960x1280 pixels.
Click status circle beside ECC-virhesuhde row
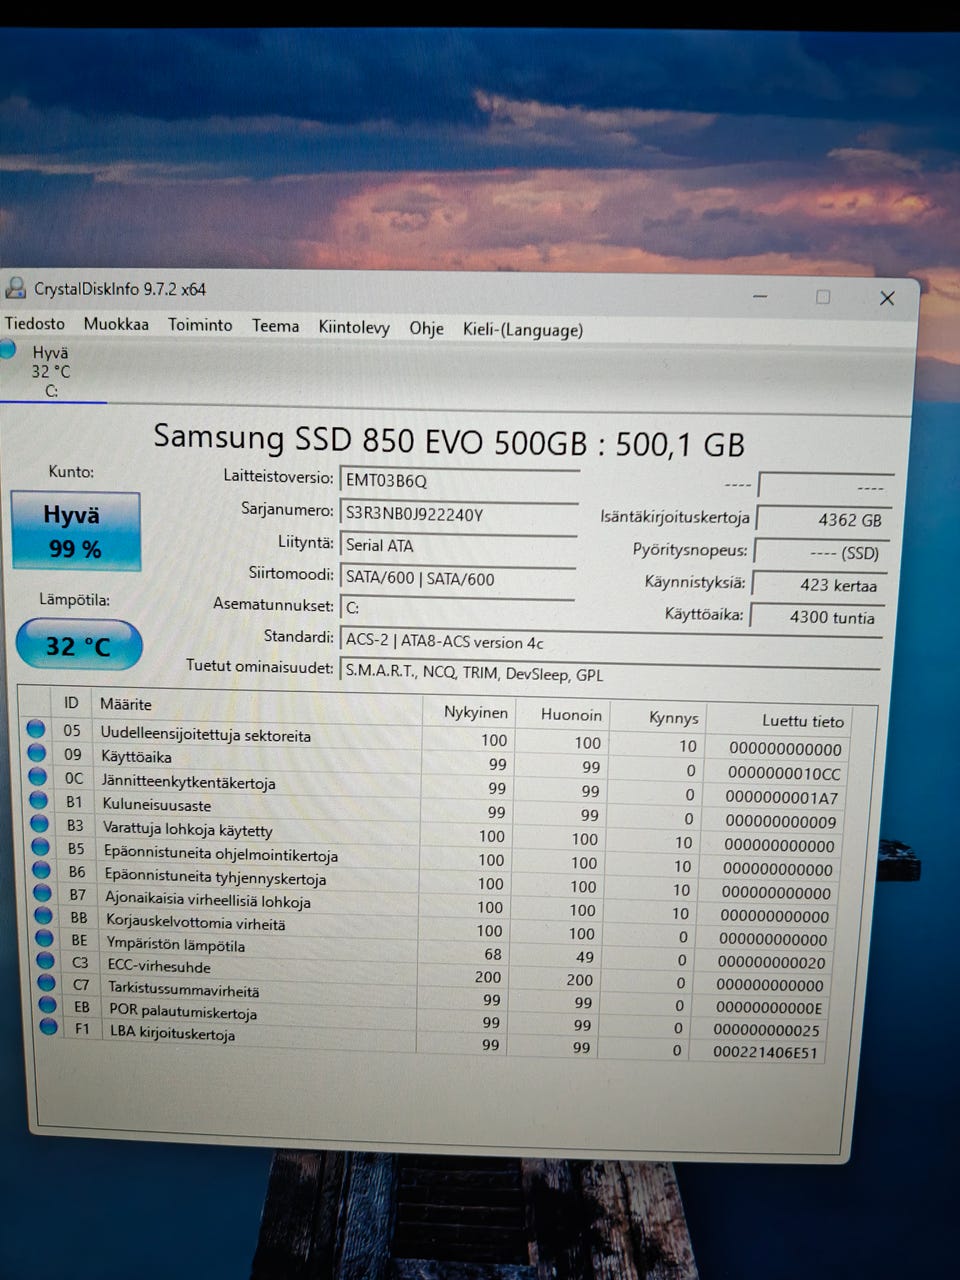(45, 961)
